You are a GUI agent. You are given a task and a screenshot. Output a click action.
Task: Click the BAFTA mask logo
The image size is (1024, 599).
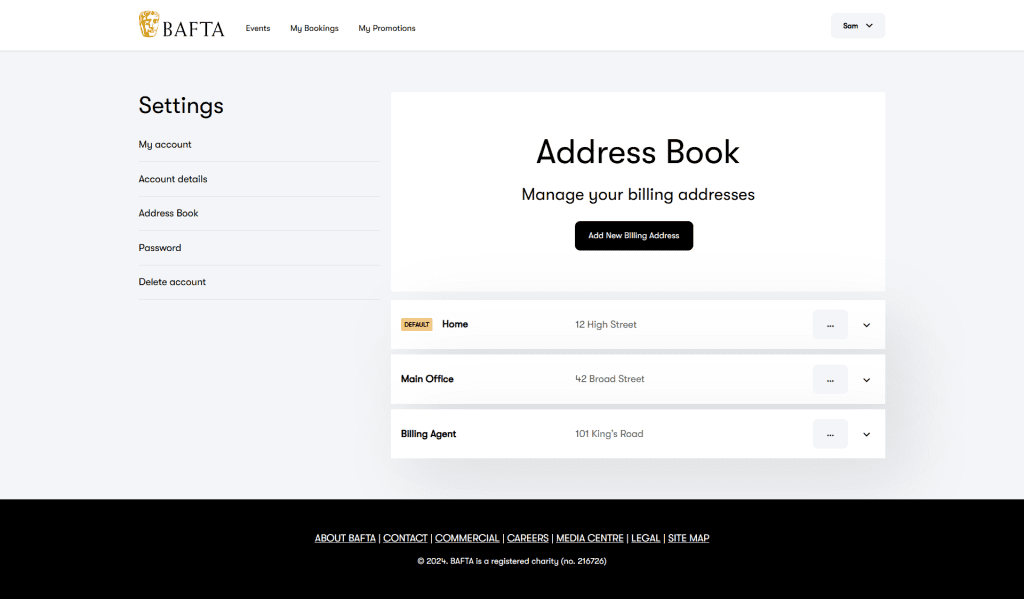(149, 24)
